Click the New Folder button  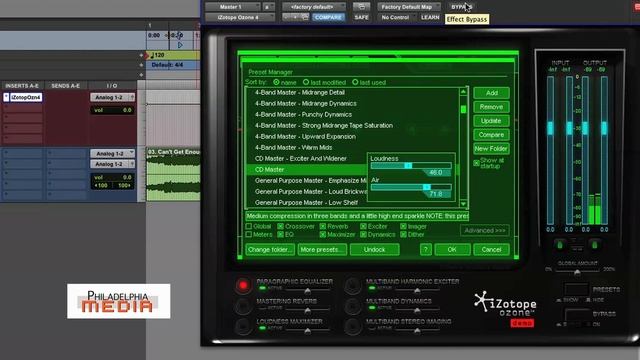(x=491, y=149)
